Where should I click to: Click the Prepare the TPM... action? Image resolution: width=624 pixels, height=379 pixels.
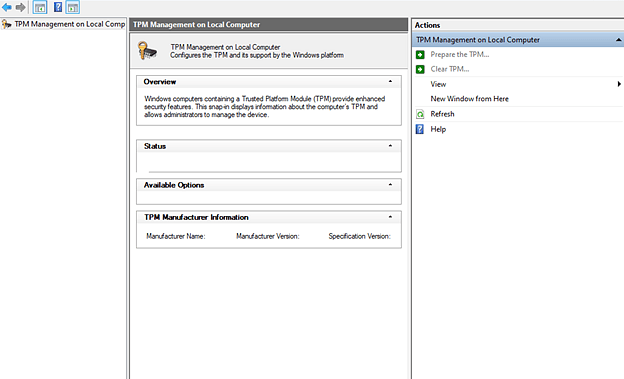coord(460,55)
